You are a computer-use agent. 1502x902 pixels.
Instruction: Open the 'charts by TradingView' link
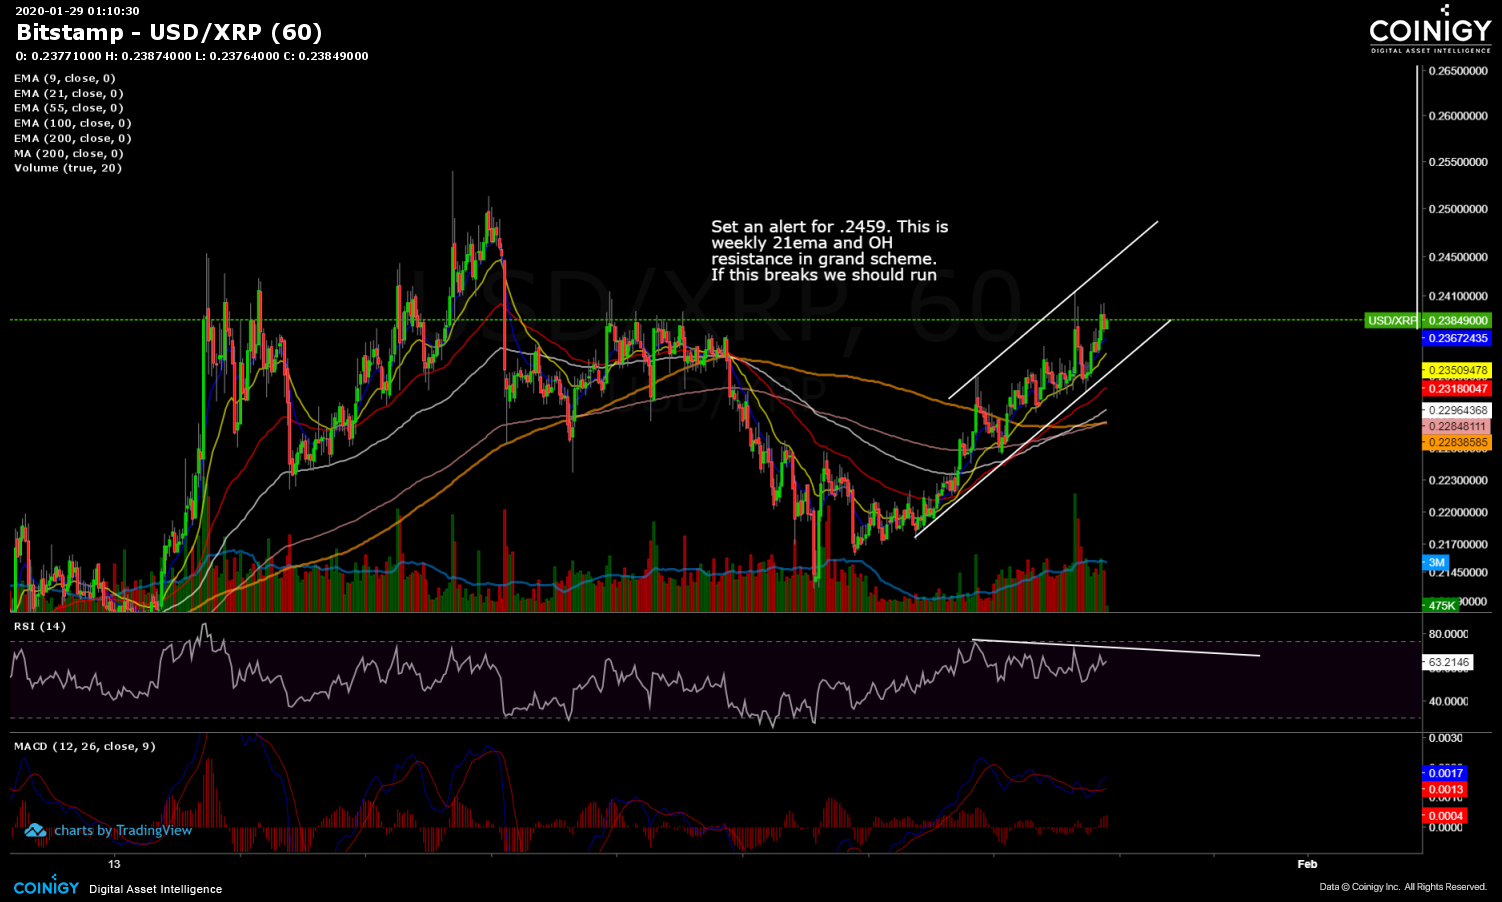[123, 830]
